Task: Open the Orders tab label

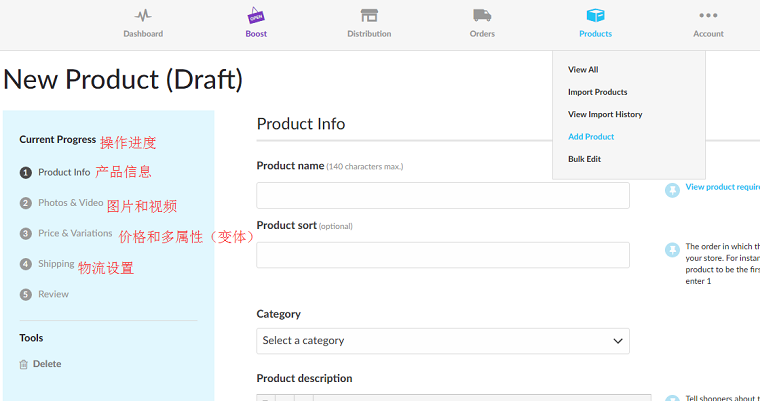Action: pyautogui.click(x=482, y=34)
